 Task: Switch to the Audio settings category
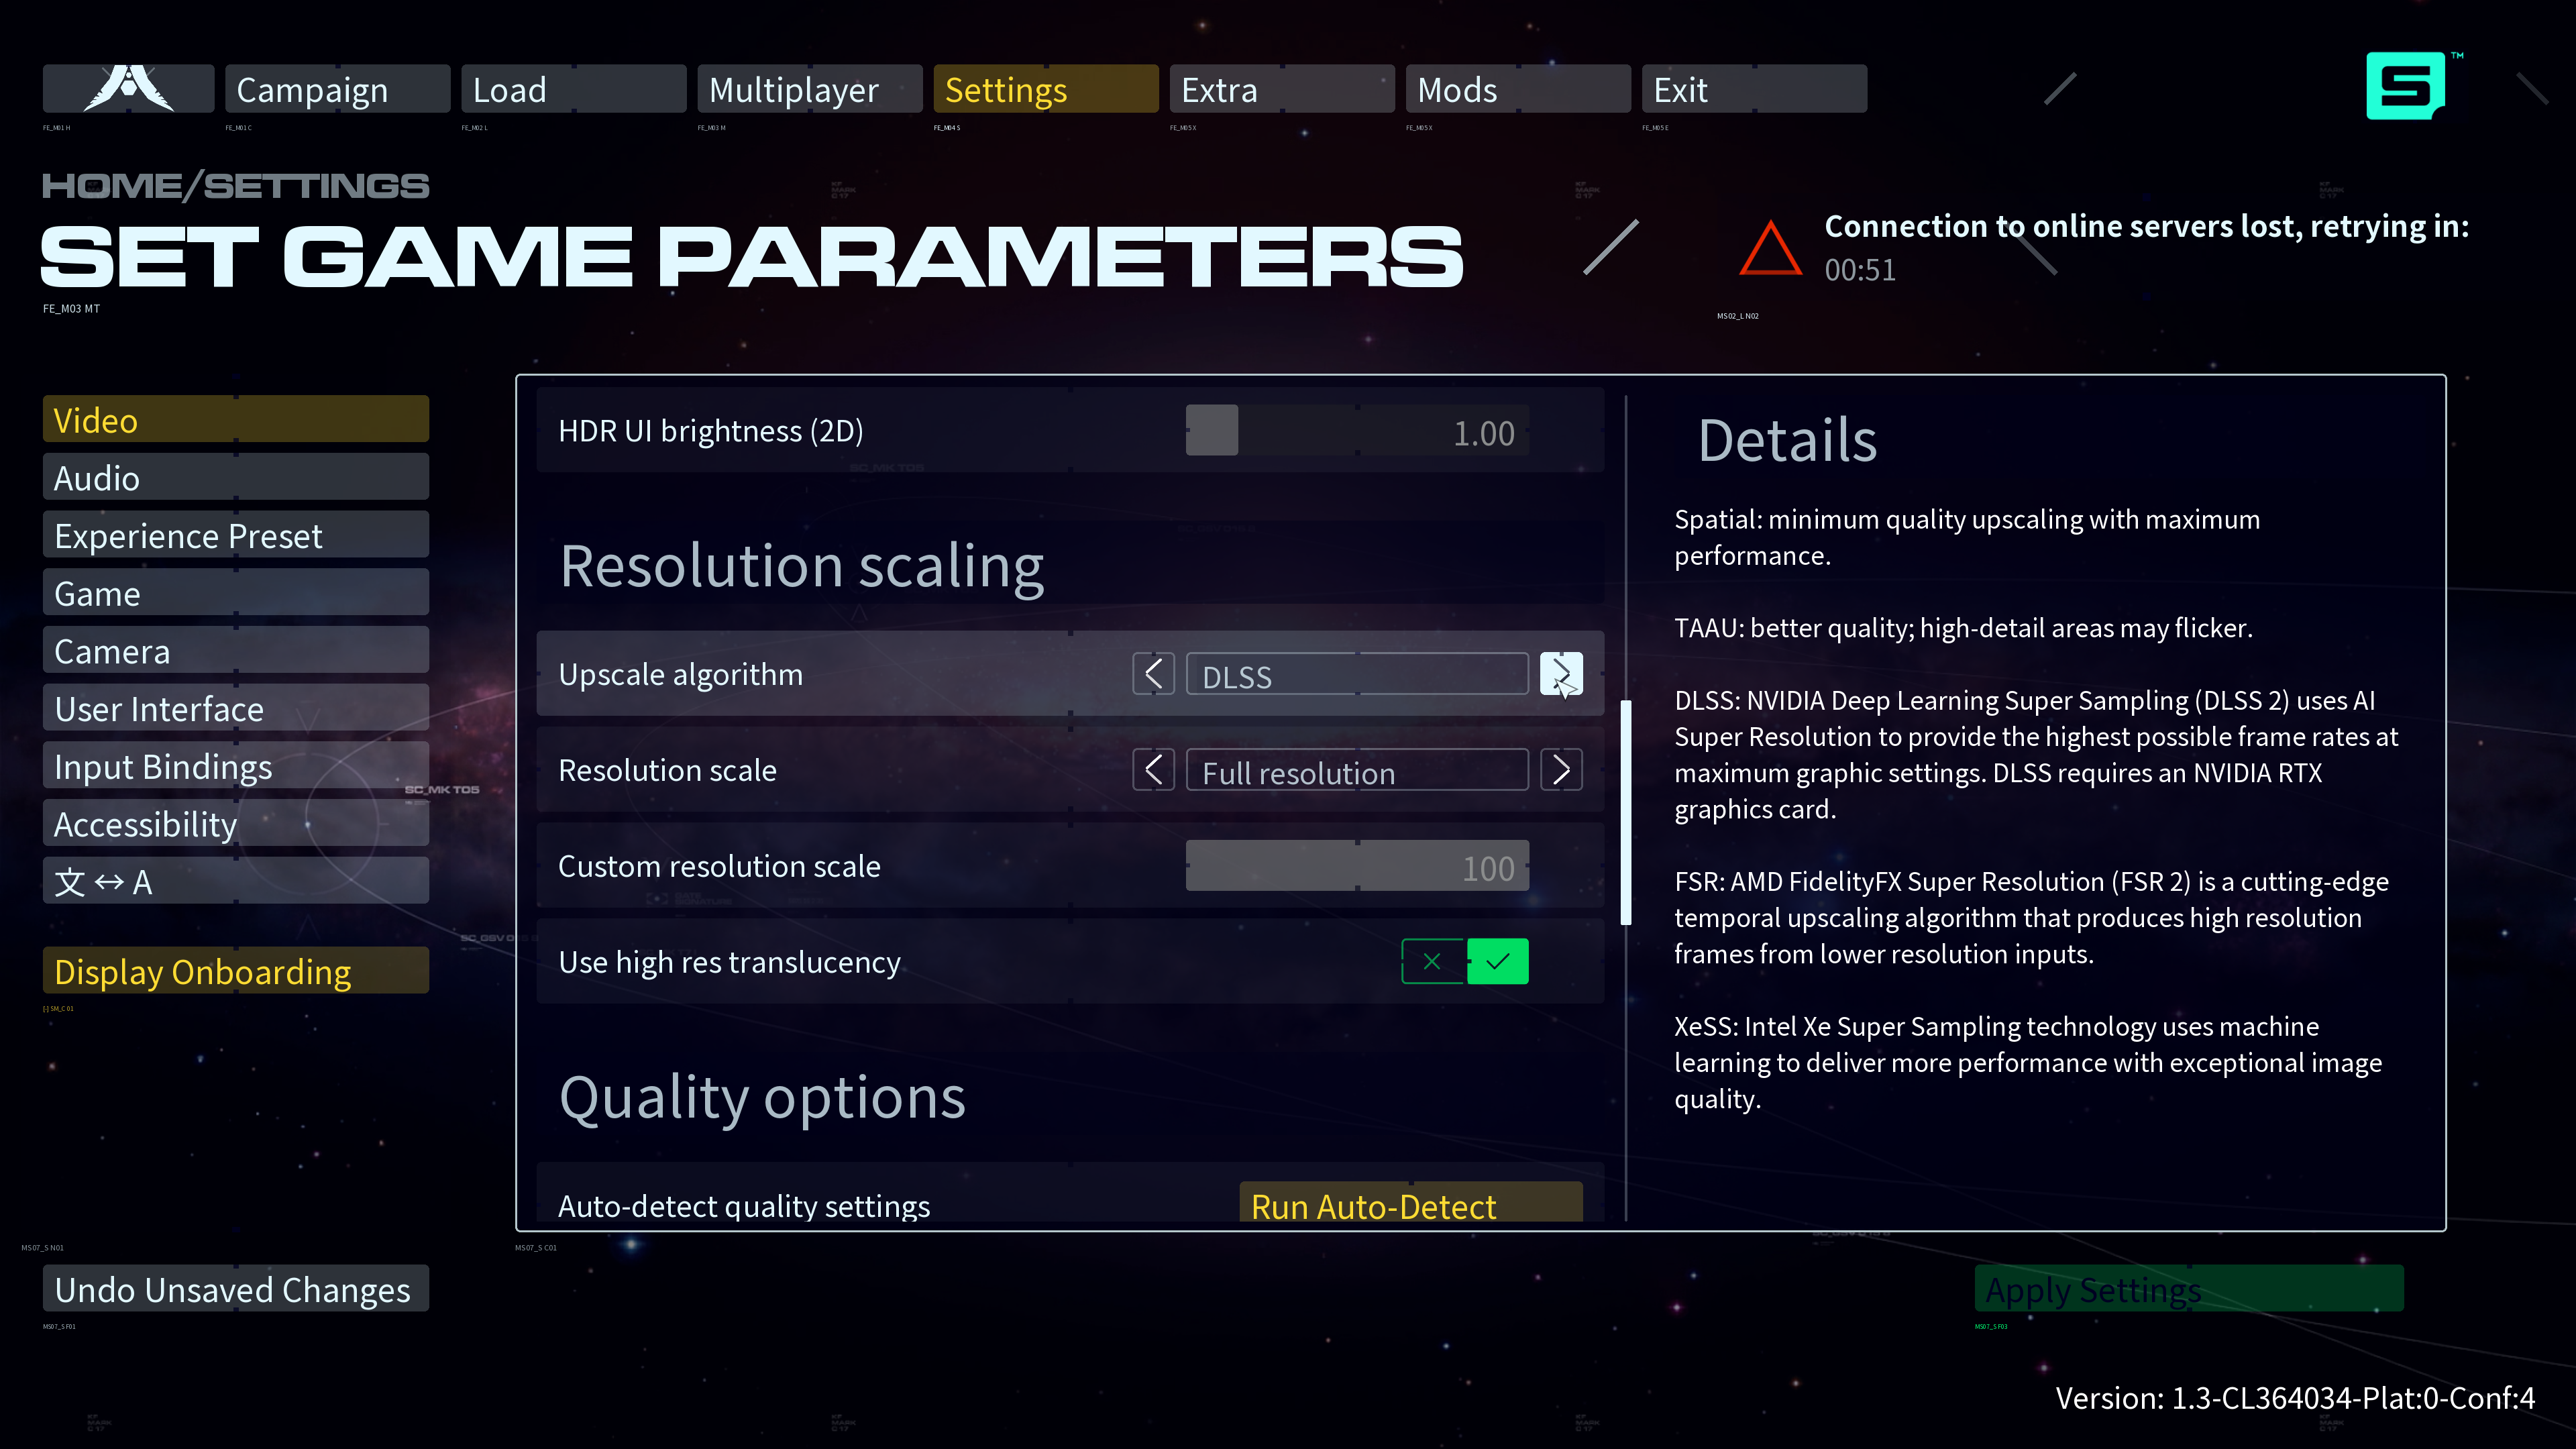click(x=235, y=478)
